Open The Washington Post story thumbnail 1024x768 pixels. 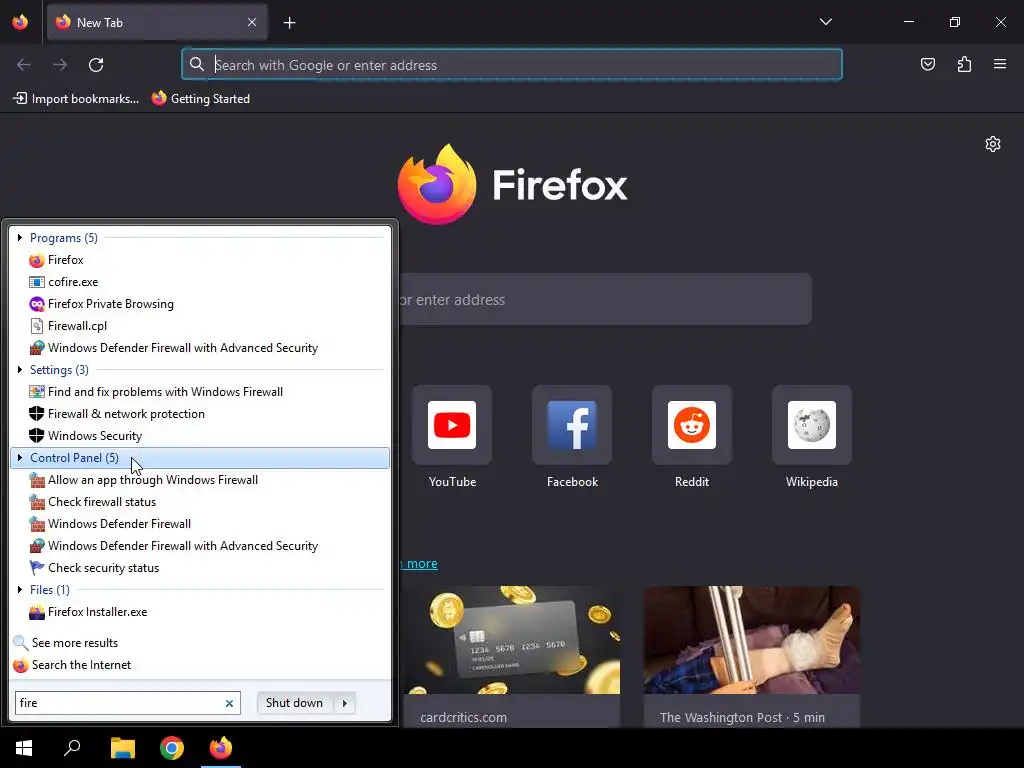click(752, 640)
